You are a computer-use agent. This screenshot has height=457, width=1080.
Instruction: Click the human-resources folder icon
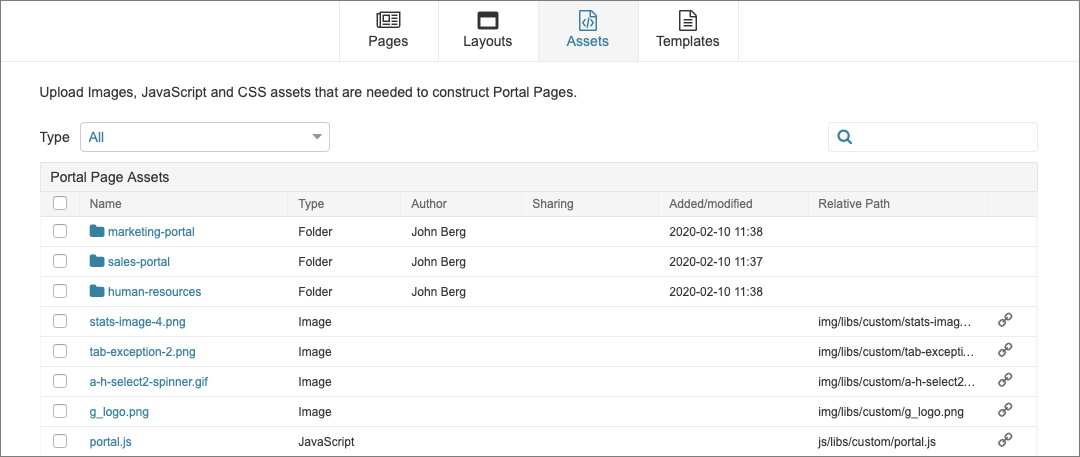pyautogui.click(x=97, y=292)
